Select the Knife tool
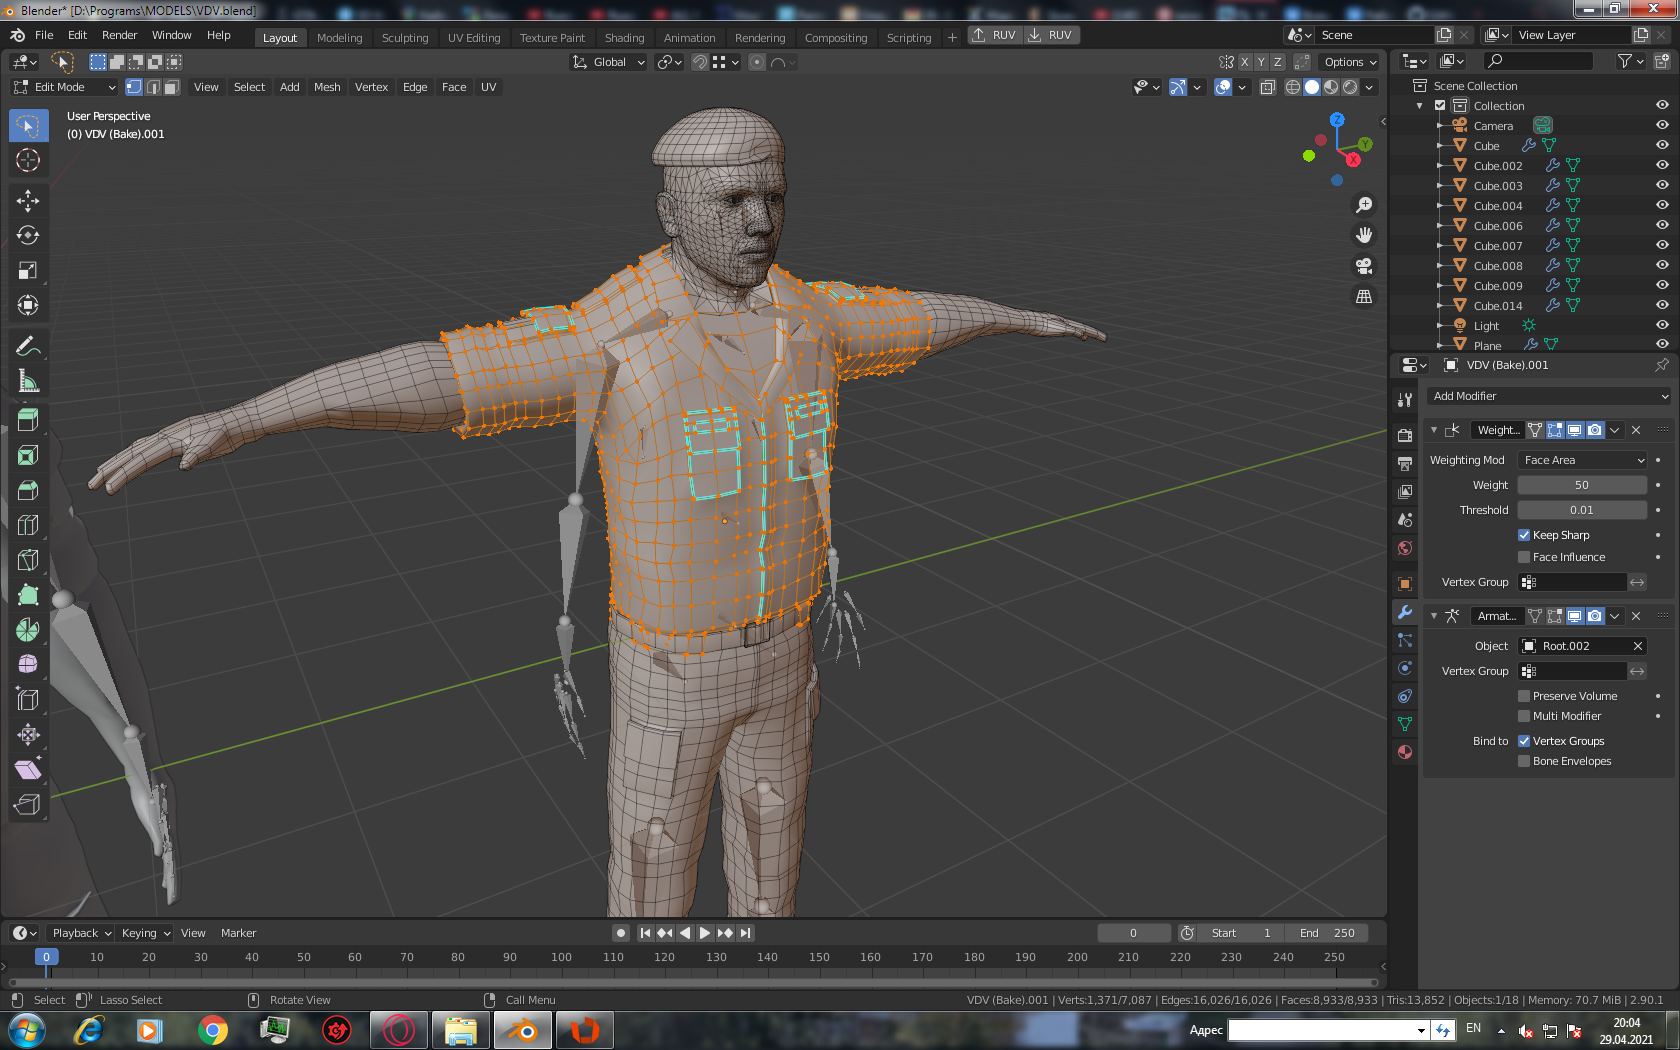The image size is (1680, 1050). tap(28, 561)
